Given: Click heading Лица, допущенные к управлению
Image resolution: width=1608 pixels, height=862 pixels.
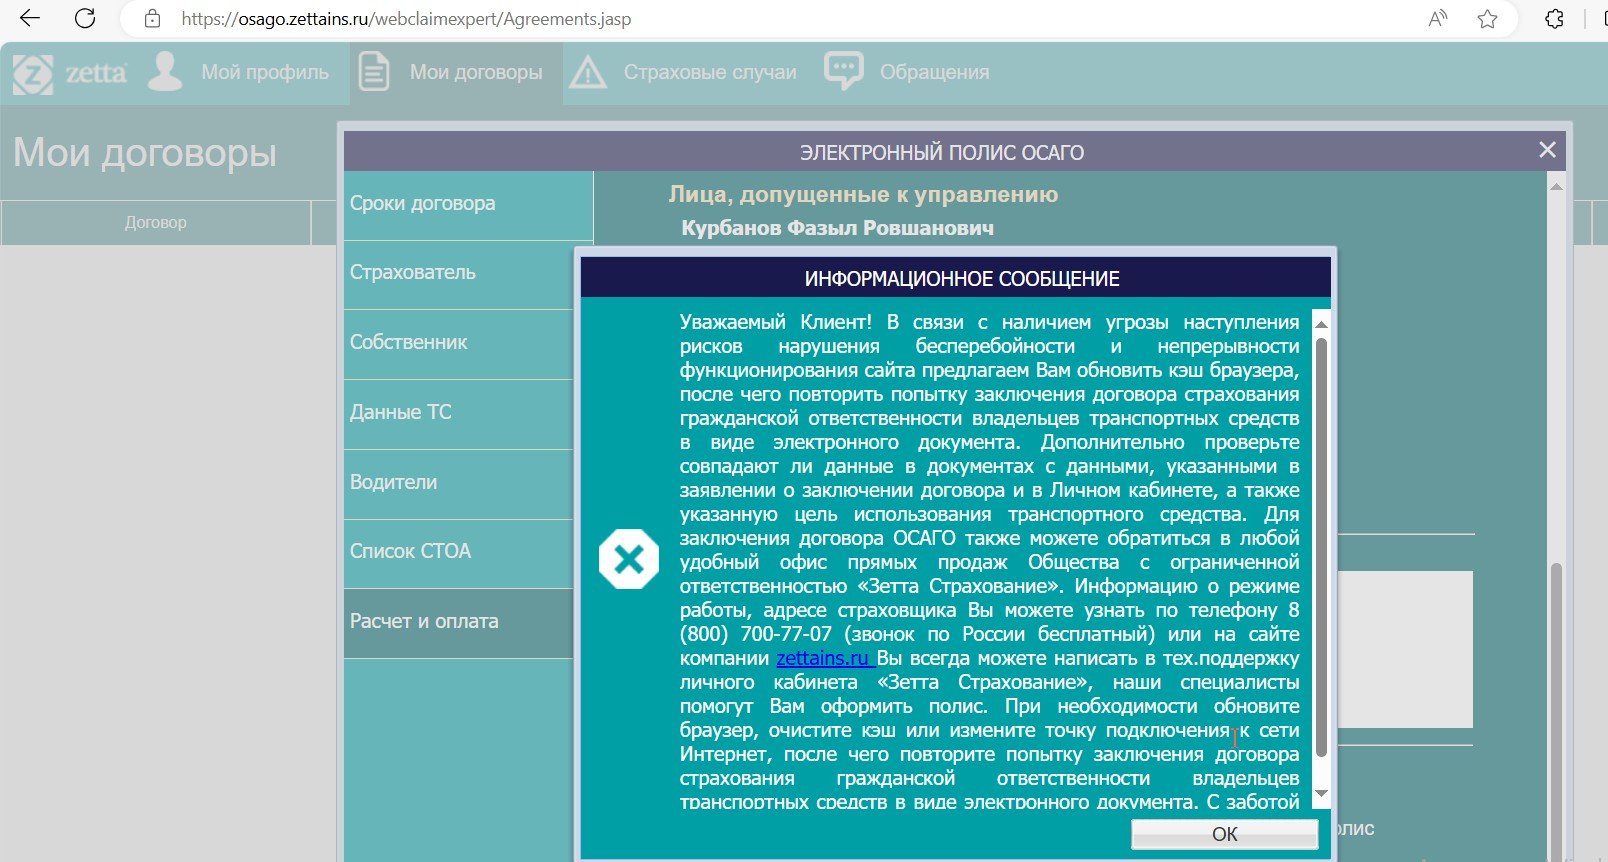Looking at the screenshot, I should (863, 195).
